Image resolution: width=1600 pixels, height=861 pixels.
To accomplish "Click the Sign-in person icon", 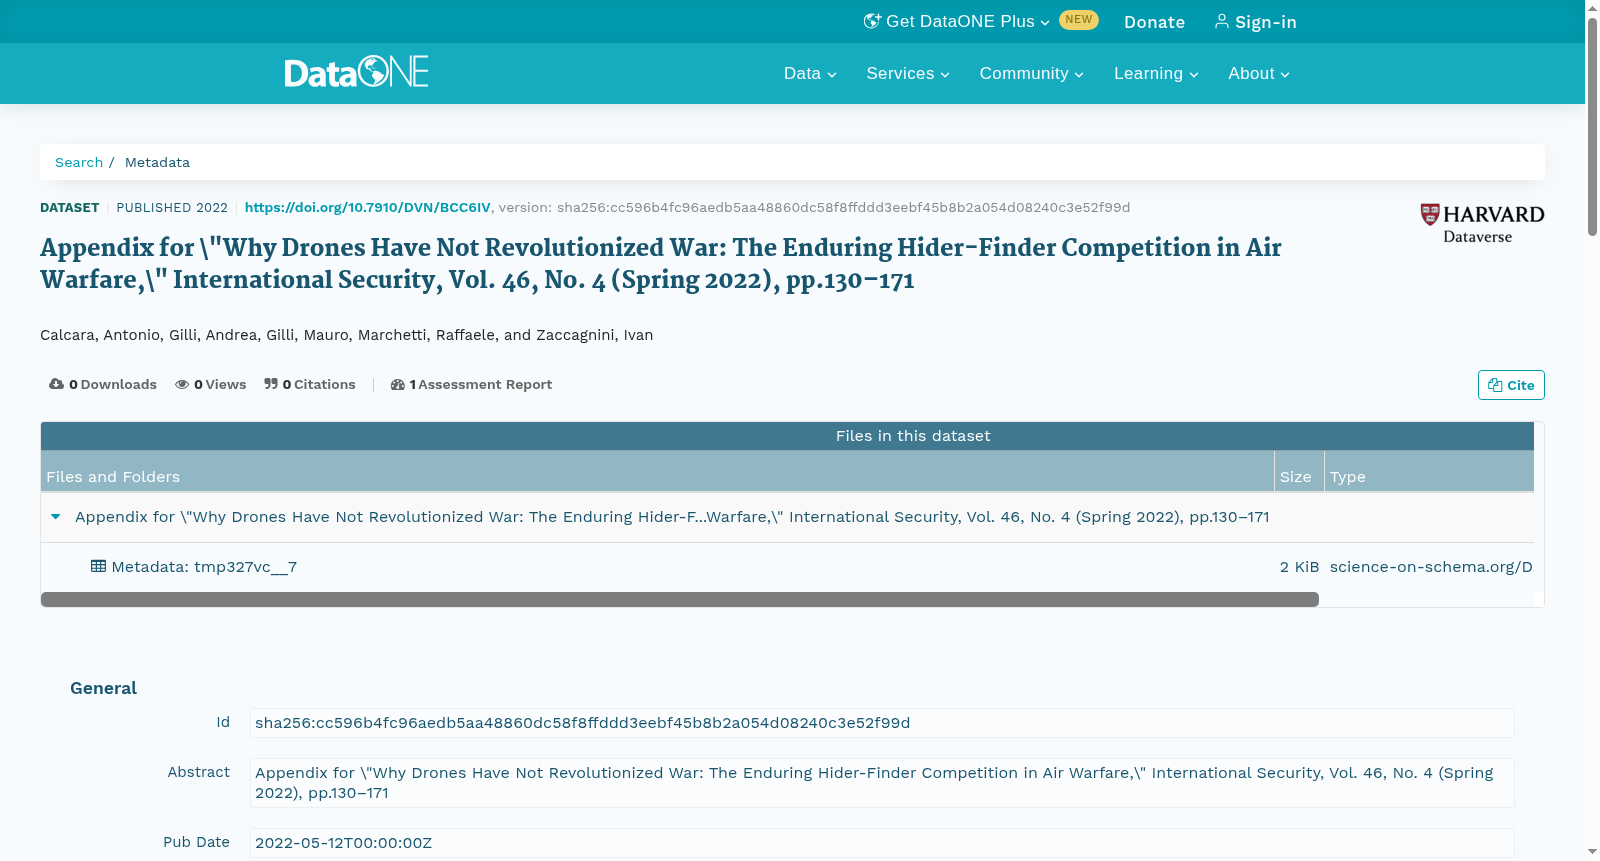I will (x=1222, y=21).
